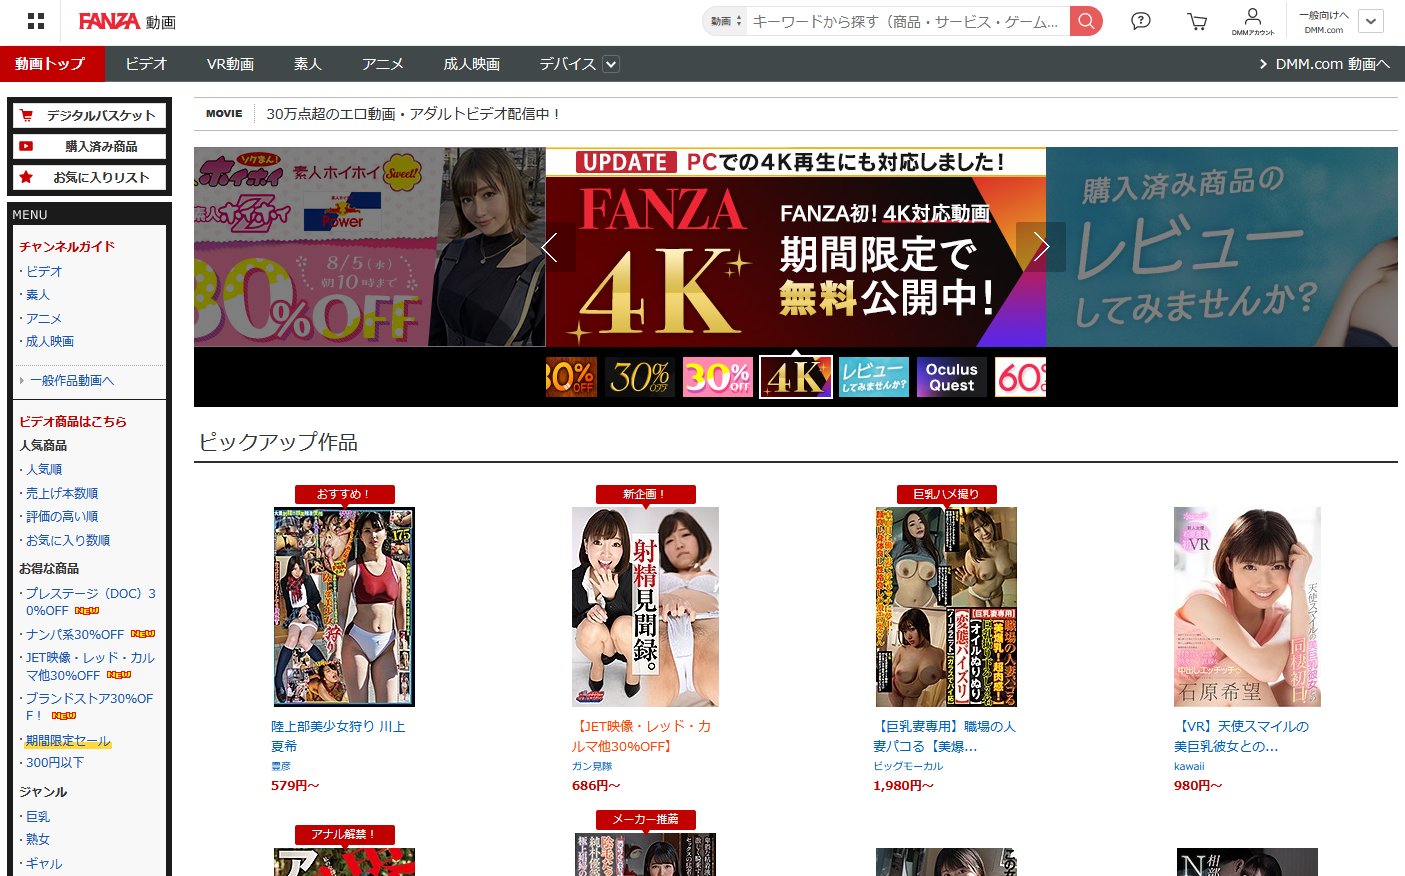
Task: Open the 300円以下 link
Action: pyautogui.click(x=55, y=762)
